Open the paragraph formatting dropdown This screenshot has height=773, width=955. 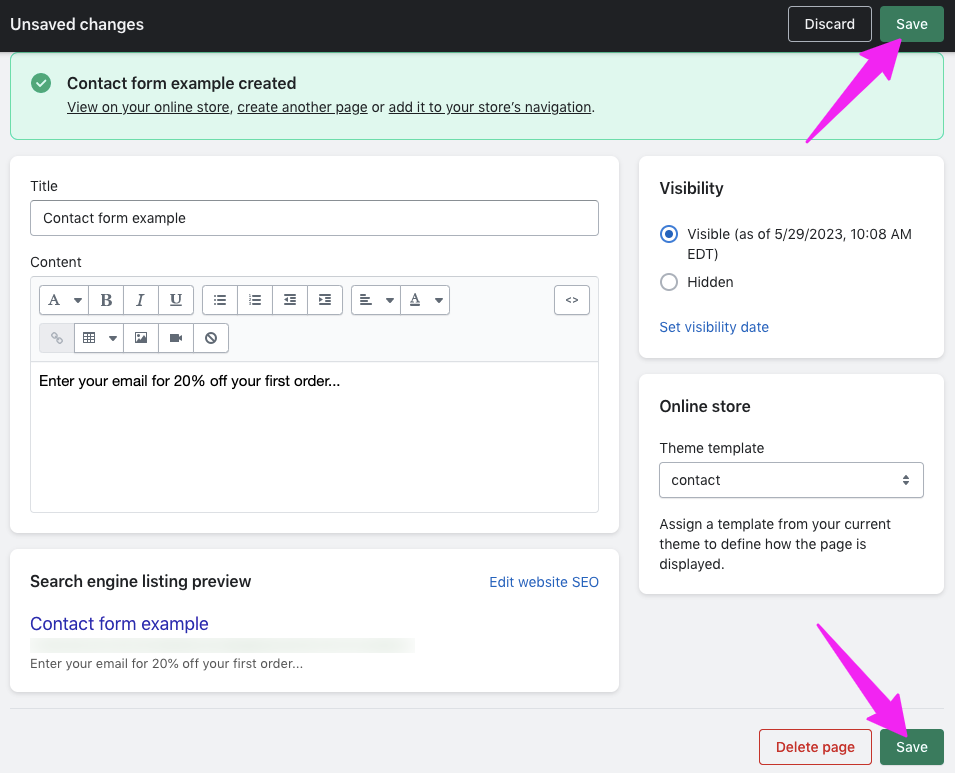63,299
